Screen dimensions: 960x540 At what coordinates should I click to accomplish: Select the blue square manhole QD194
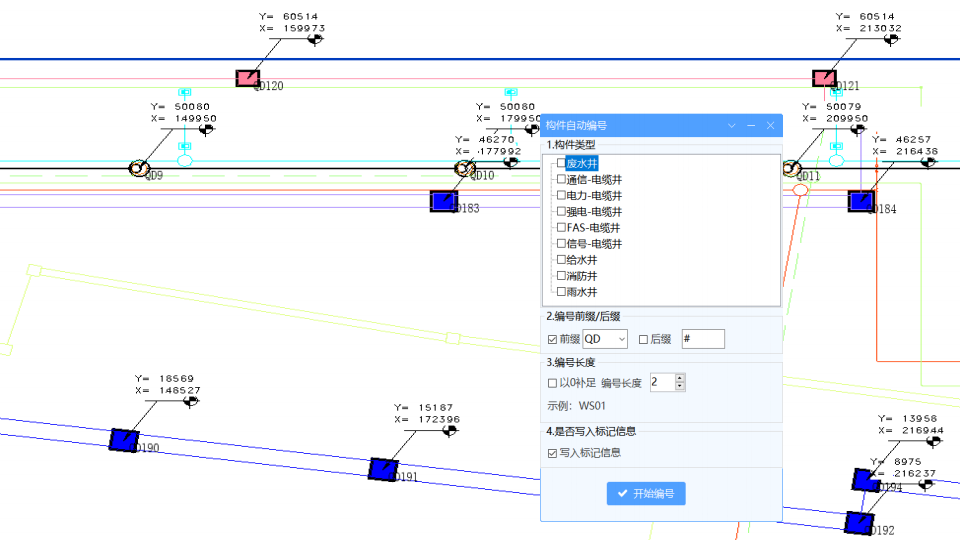point(866,480)
